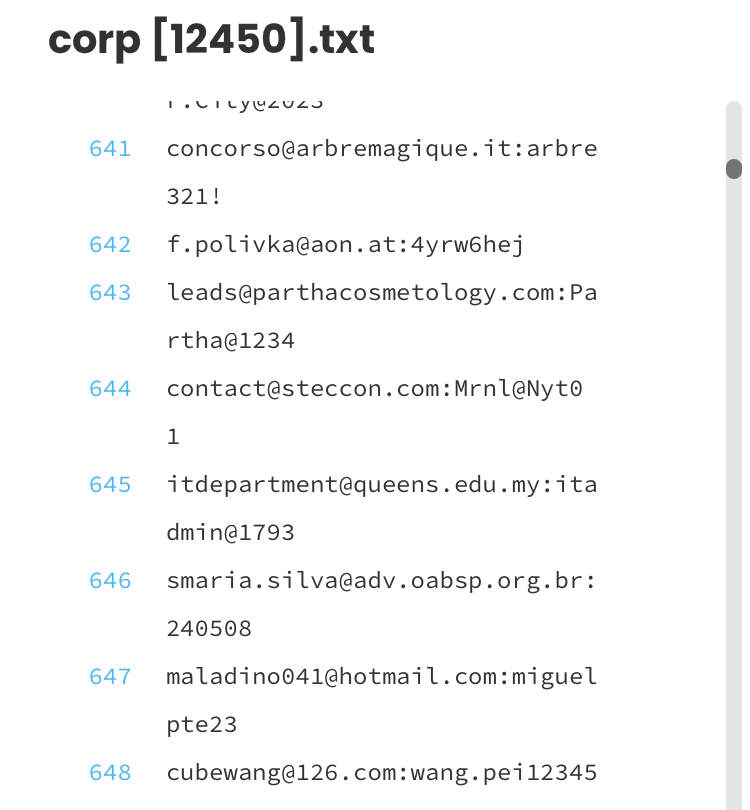Select line number 648
Viewport: 750px width, 810px height.
click(x=110, y=773)
